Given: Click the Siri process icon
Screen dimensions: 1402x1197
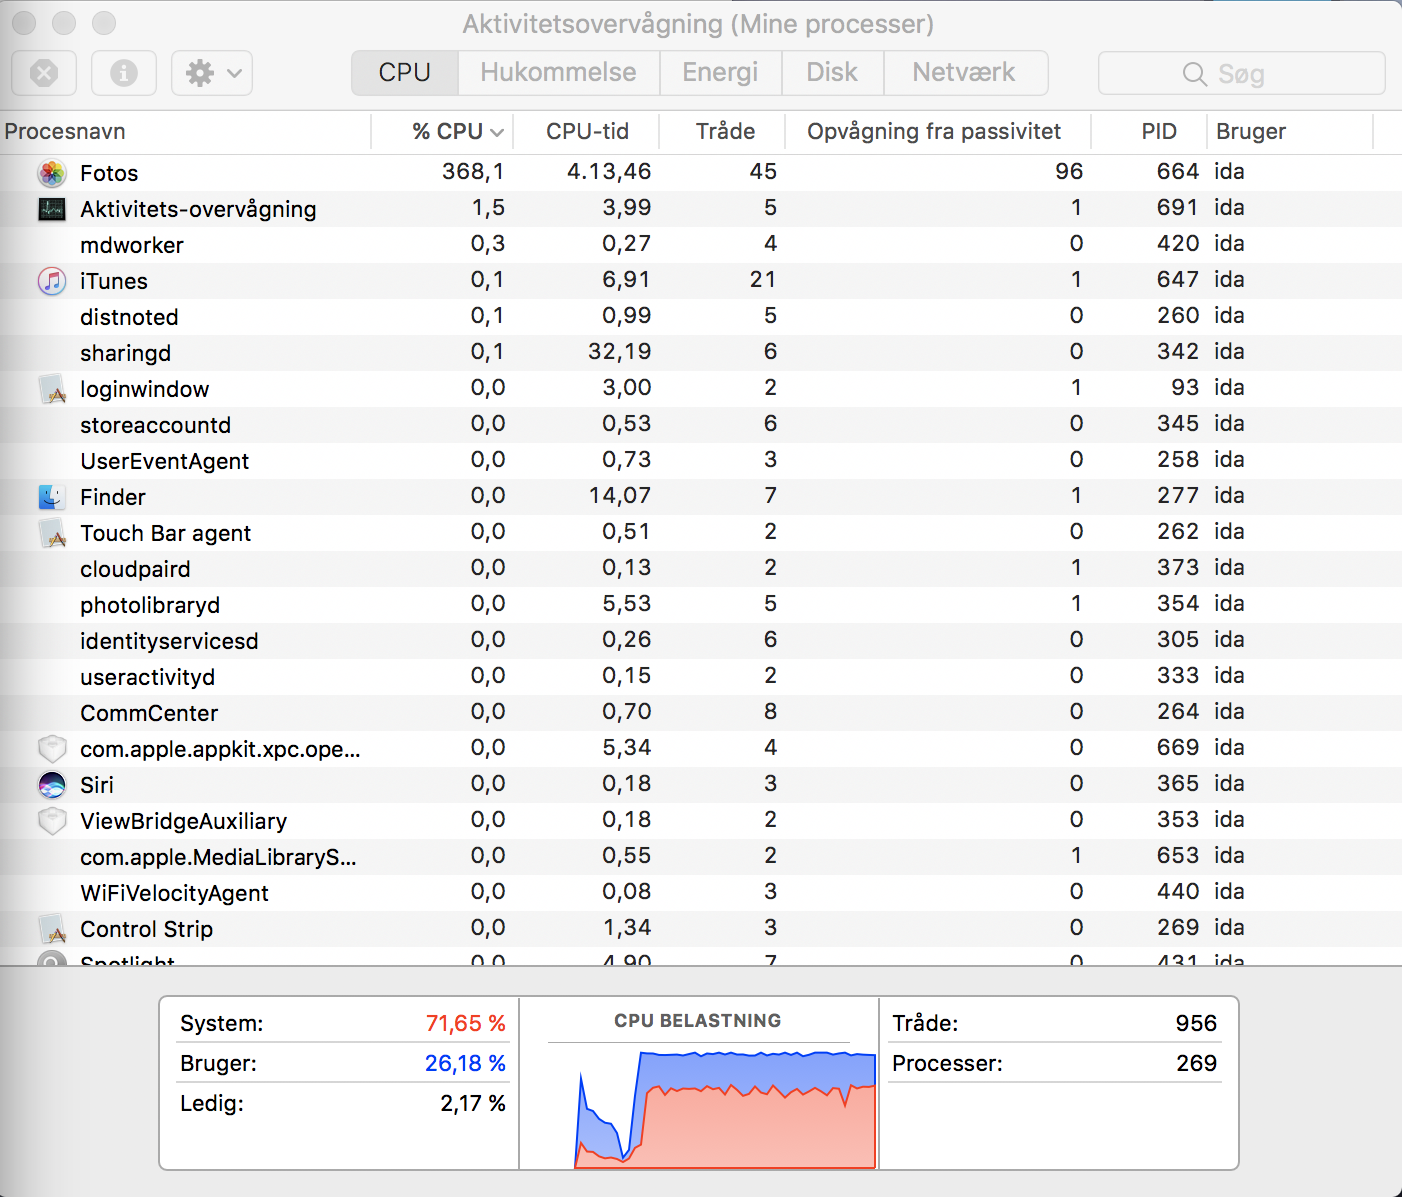Looking at the screenshot, I should [x=52, y=785].
